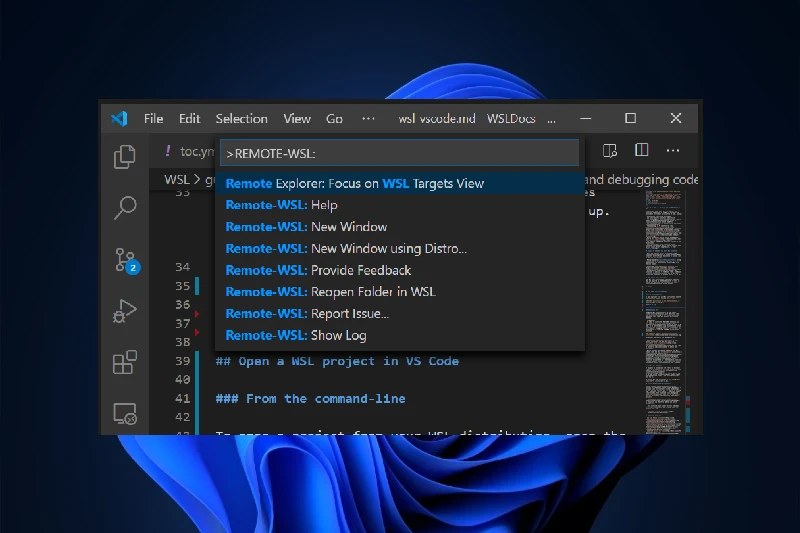Select Remote-WSL: Show Log command
The width and height of the screenshot is (800, 533).
point(399,335)
